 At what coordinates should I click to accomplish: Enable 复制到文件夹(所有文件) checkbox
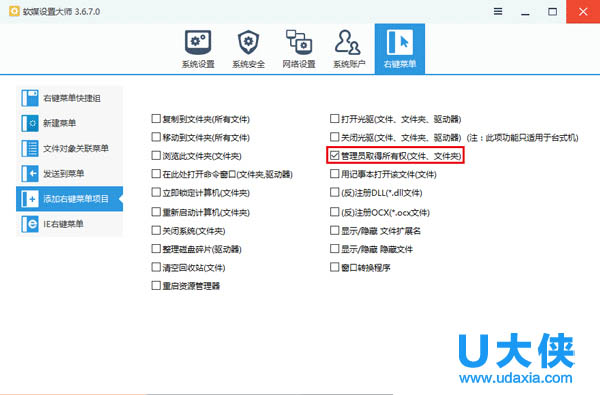[156, 119]
